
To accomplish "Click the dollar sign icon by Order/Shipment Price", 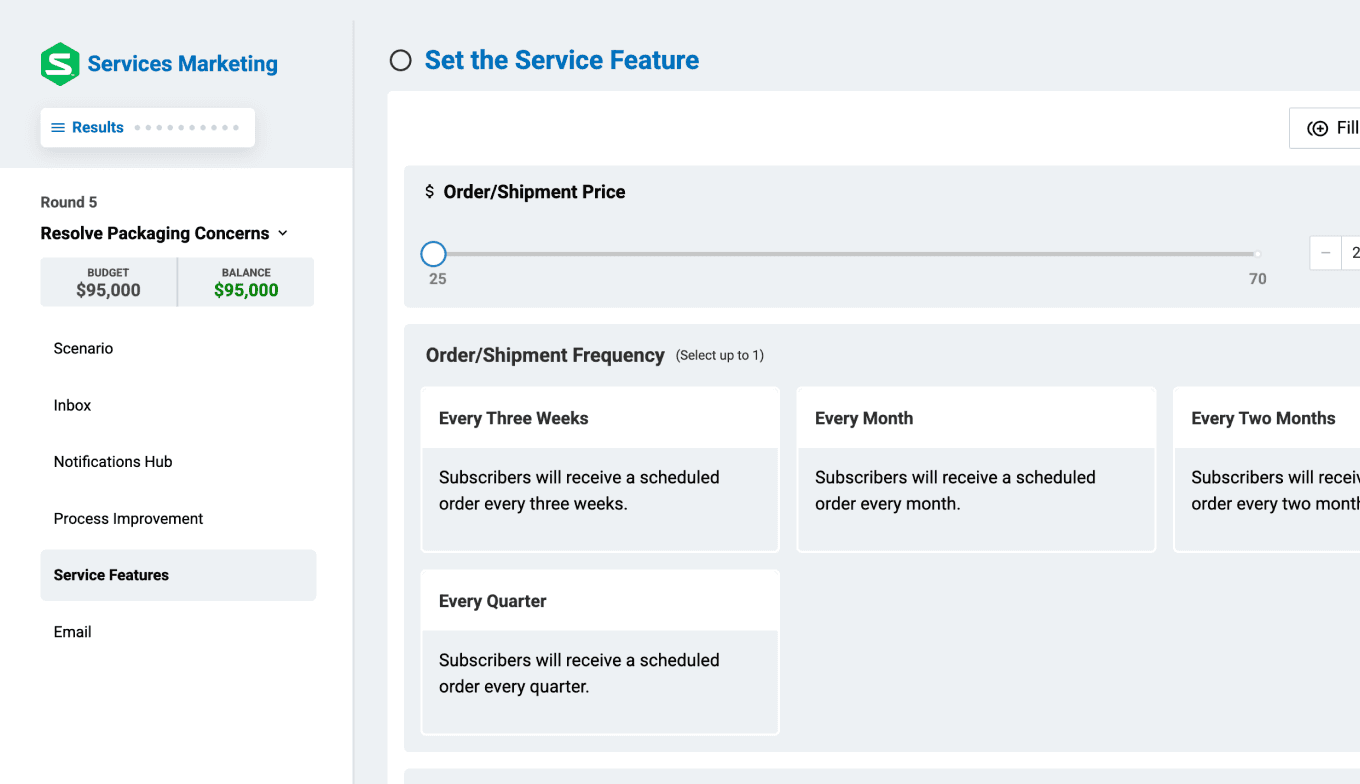I will tap(430, 192).
